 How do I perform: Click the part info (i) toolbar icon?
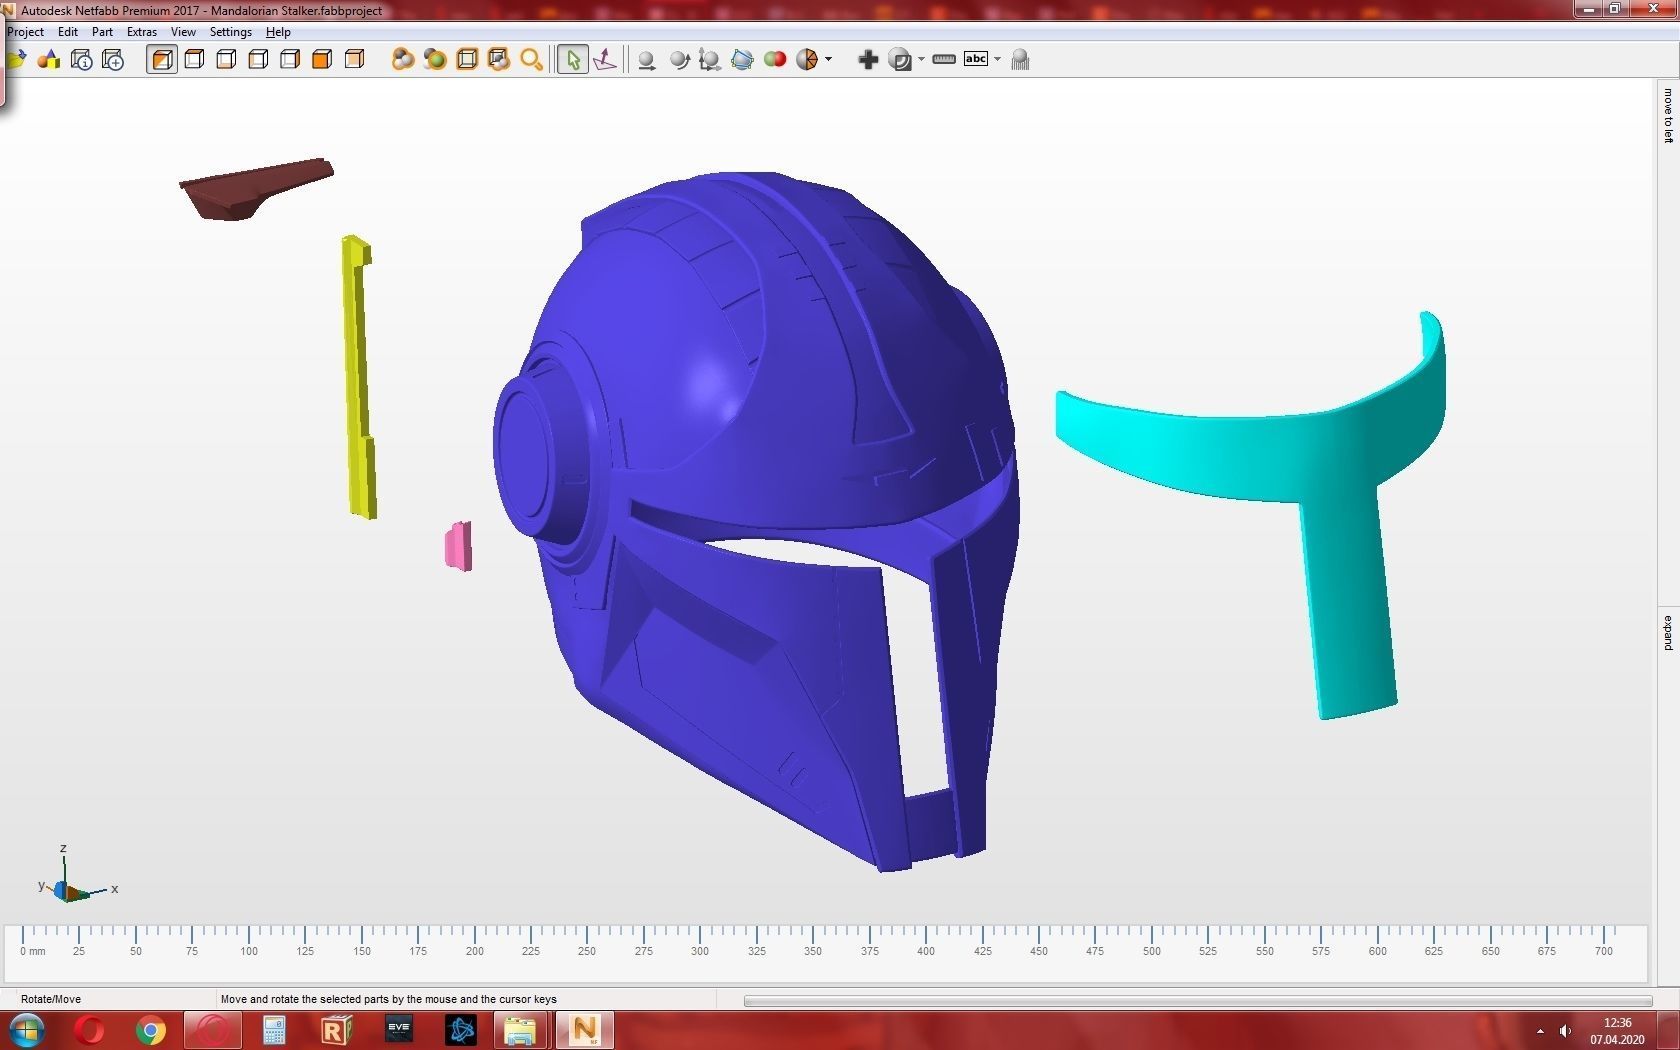pos(82,60)
